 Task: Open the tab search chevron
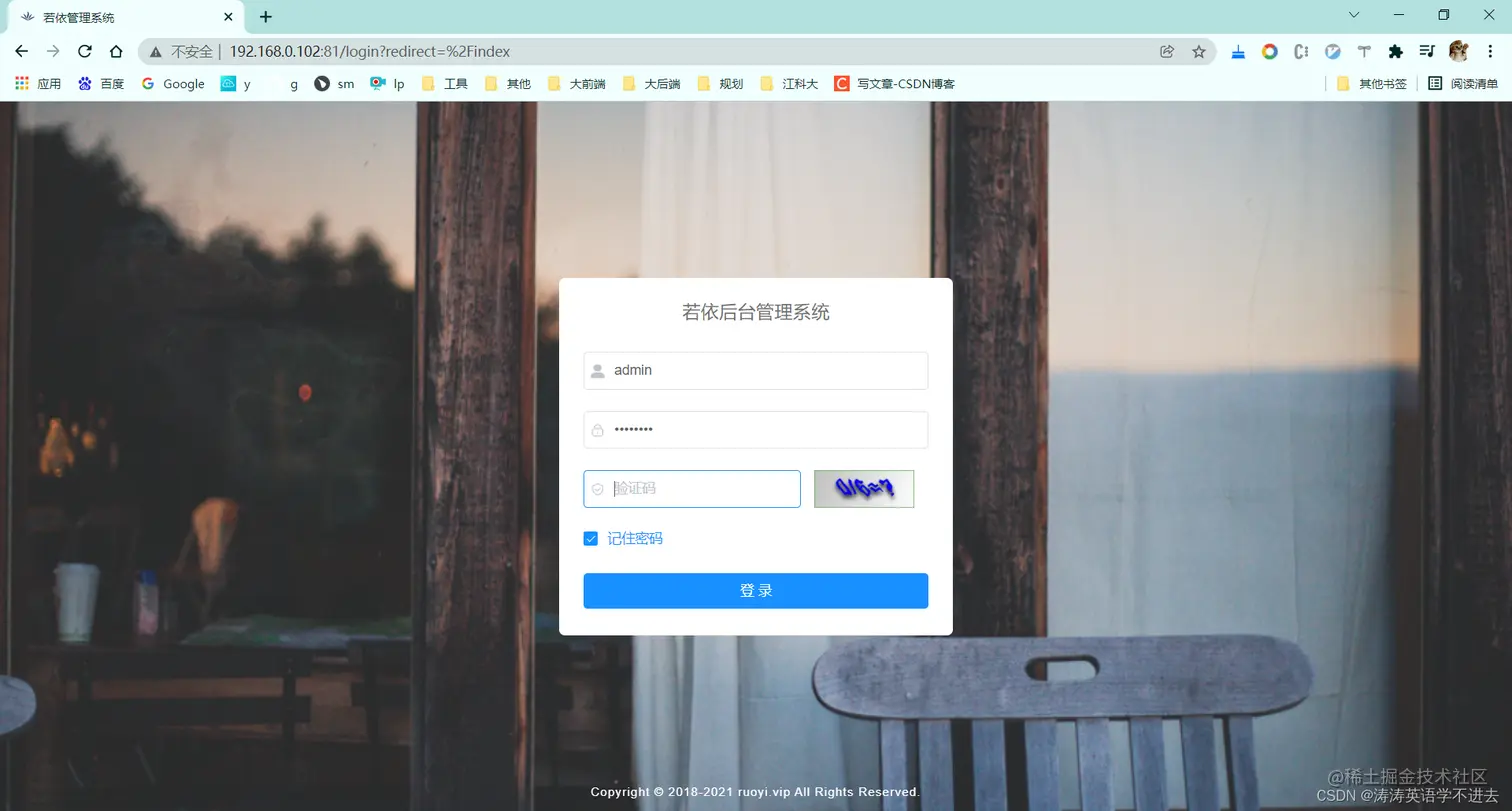[x=1354, y=15]
